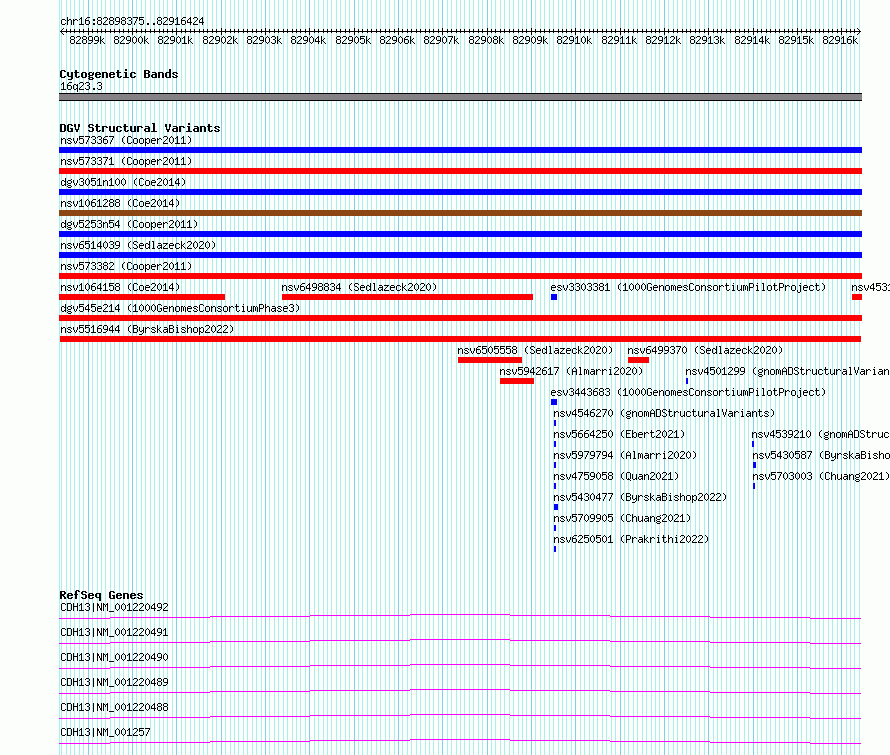Select nsv4546270 (gnomADStructuralVariants) label
Screen dimensions: 890x755
click(664, 413)
